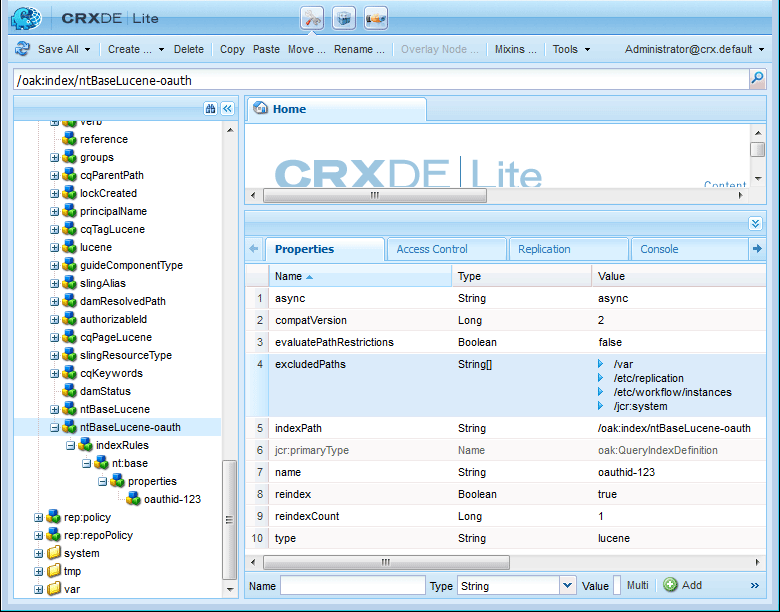Expand the rep:repoPolicy node

pos(38,535)
